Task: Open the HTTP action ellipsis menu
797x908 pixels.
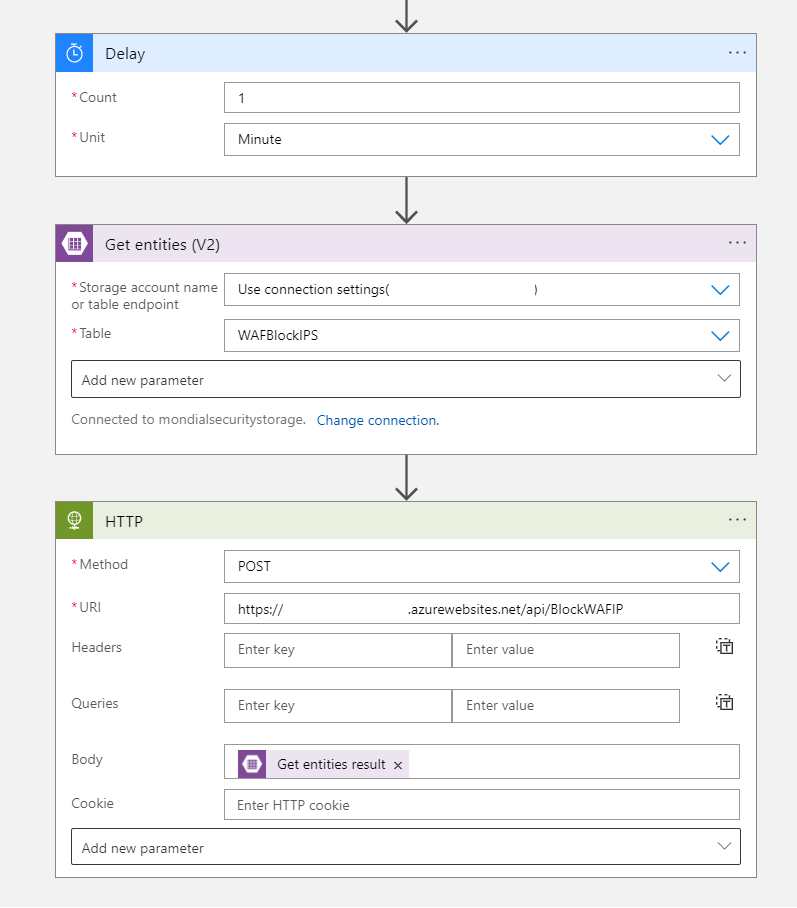Action: (737, 520)
